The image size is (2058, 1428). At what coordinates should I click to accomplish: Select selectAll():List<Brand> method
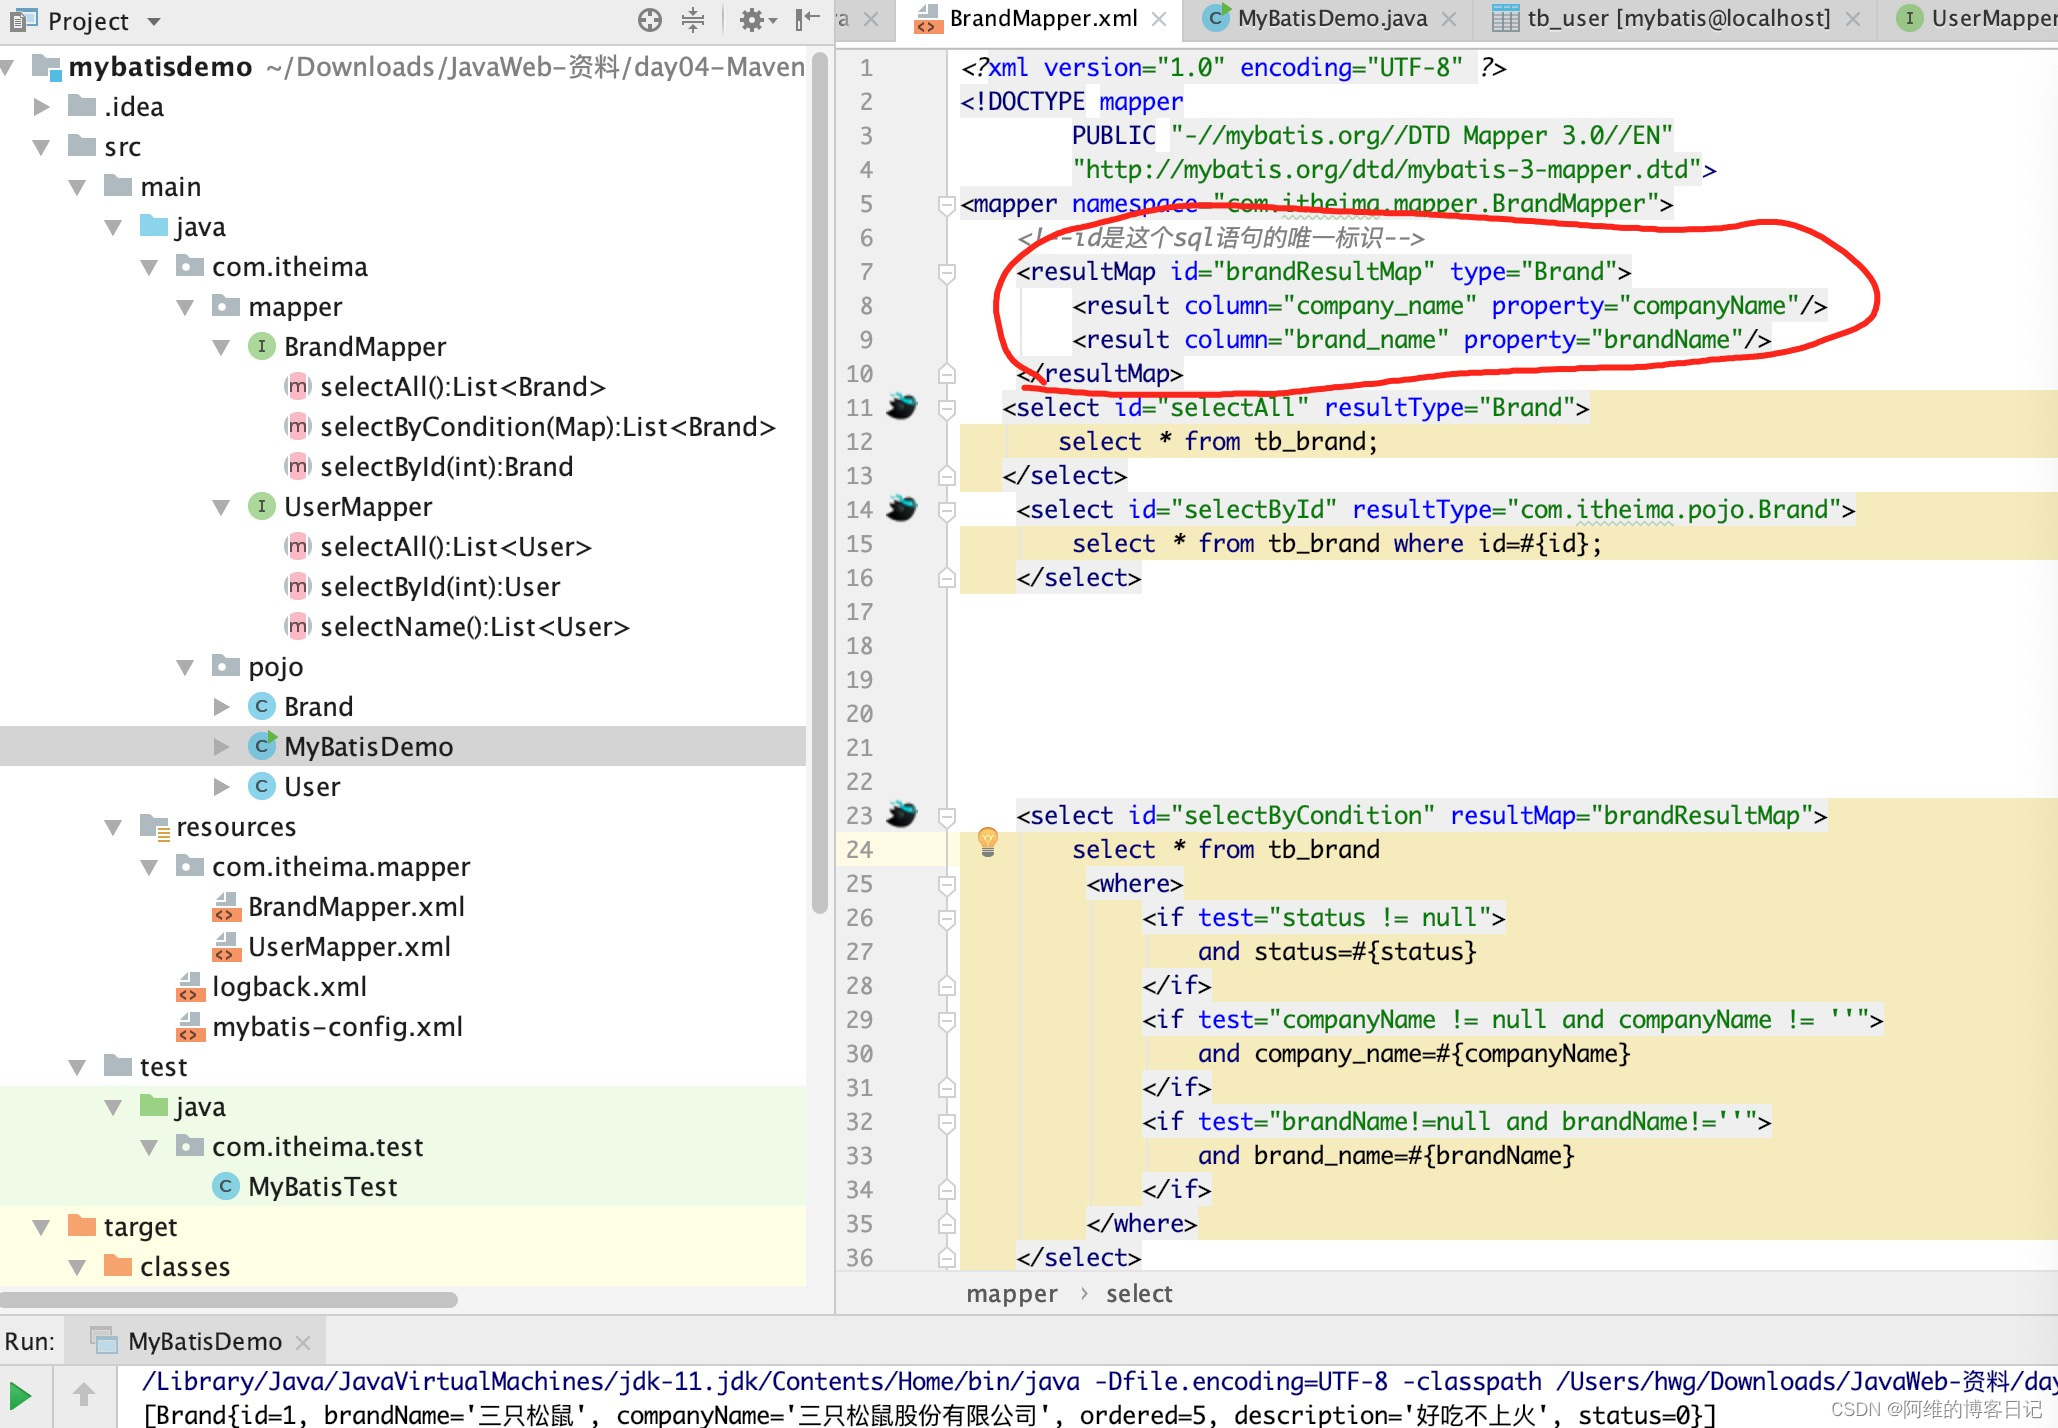pos(462,387)
